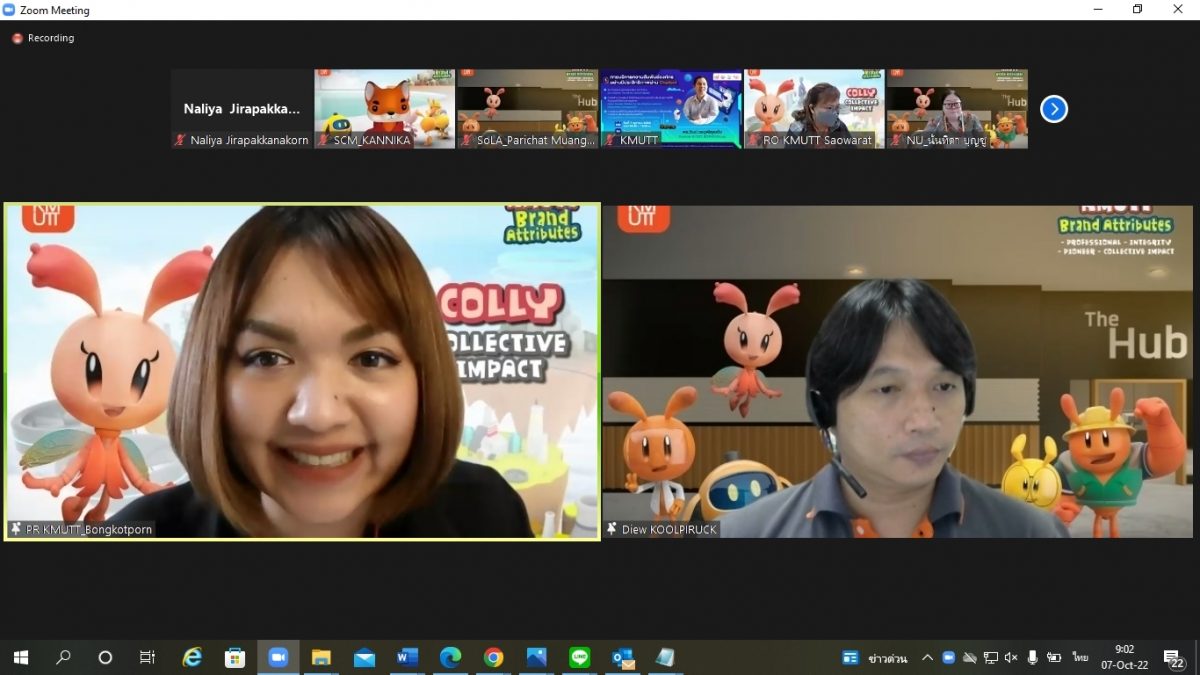1200x675 pixels.
Task: Open Outlook from the taskbar
Action: pyautogui.click(x=623, y=657)
